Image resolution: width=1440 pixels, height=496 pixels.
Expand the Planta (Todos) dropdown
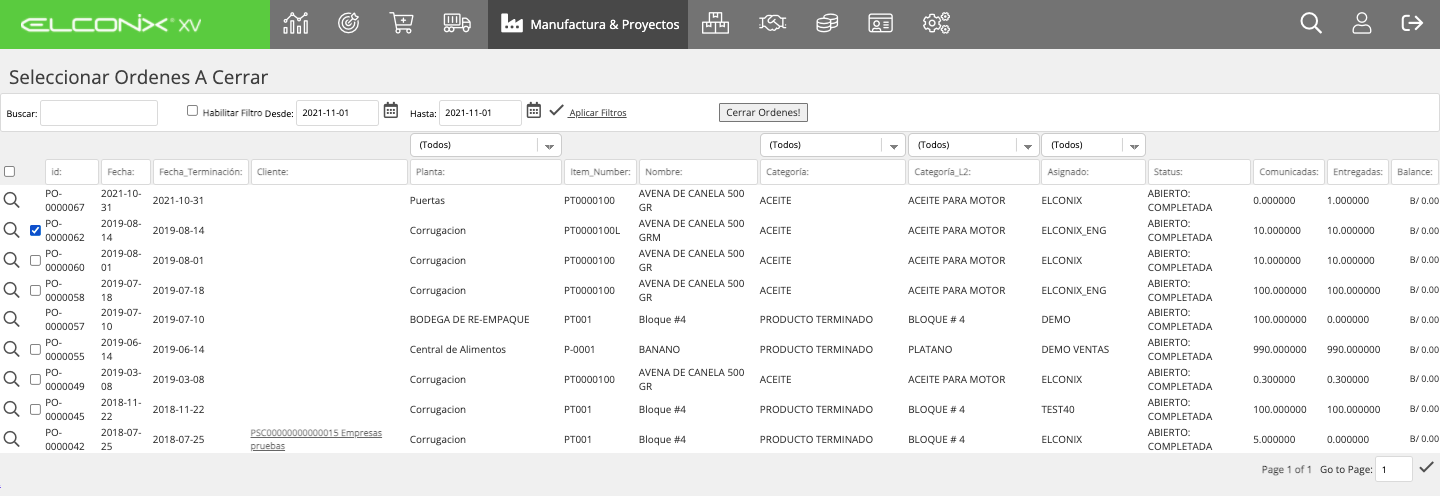pos(486,145)
